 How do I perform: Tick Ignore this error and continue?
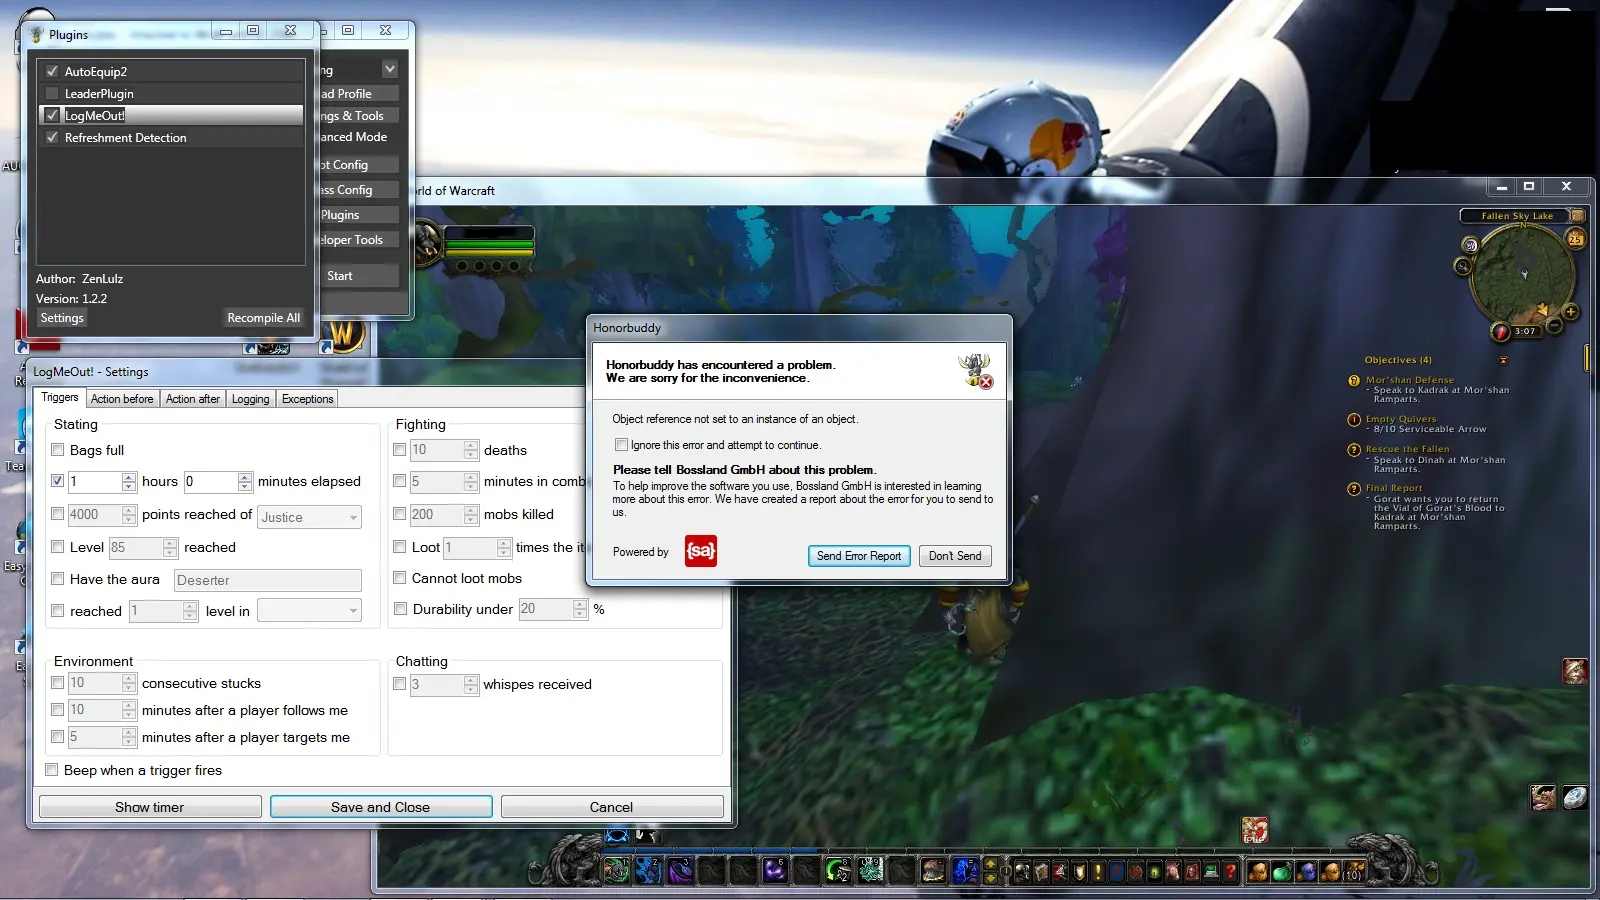(621, 445)
